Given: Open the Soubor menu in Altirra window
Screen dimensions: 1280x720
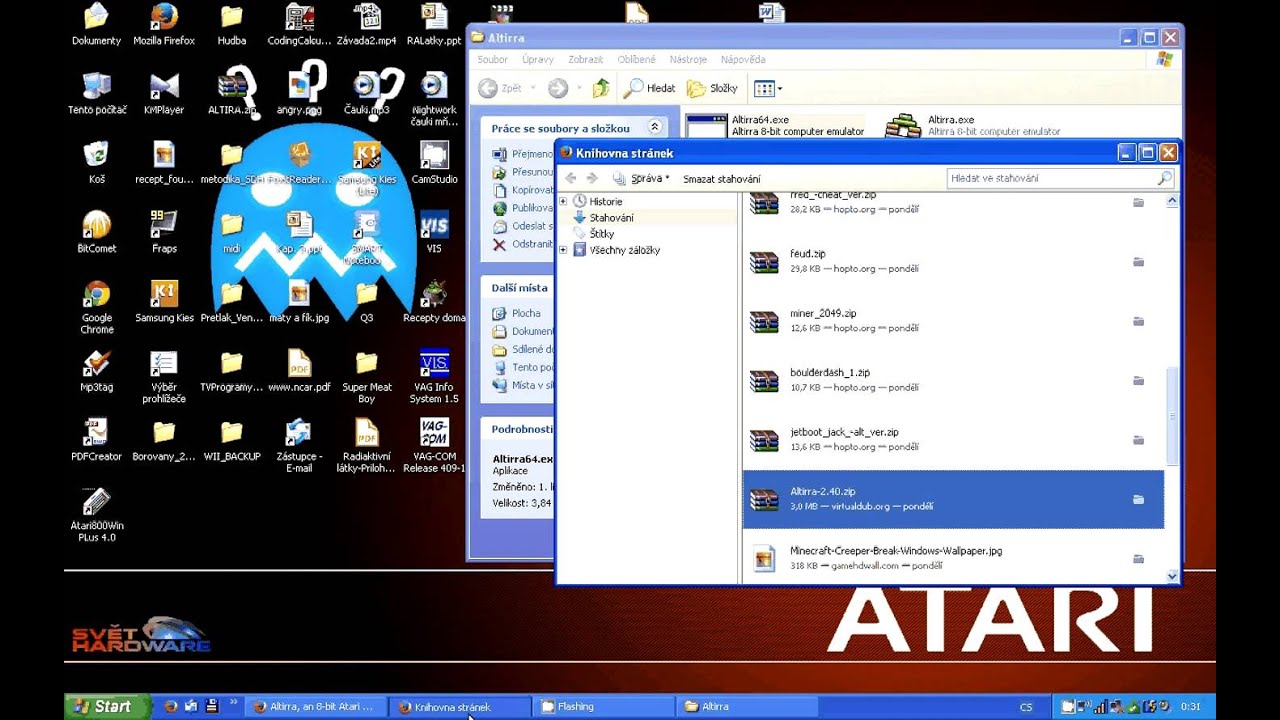Looking at the screenshot, I should coord(493,60).
